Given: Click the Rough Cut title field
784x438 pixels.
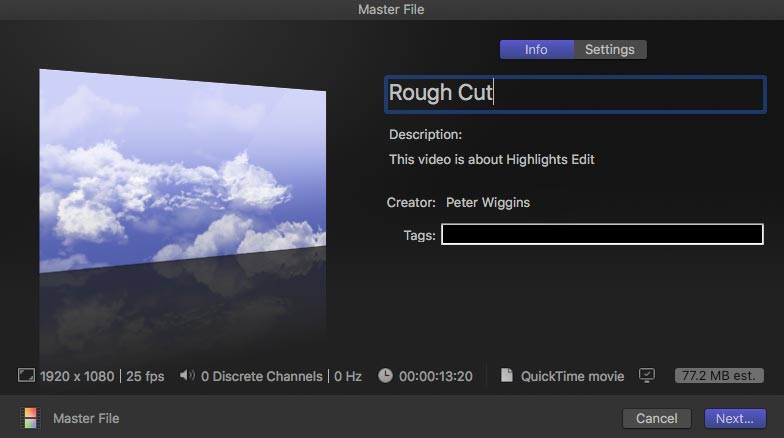Looking at the screenshot, I should point(575,94).
